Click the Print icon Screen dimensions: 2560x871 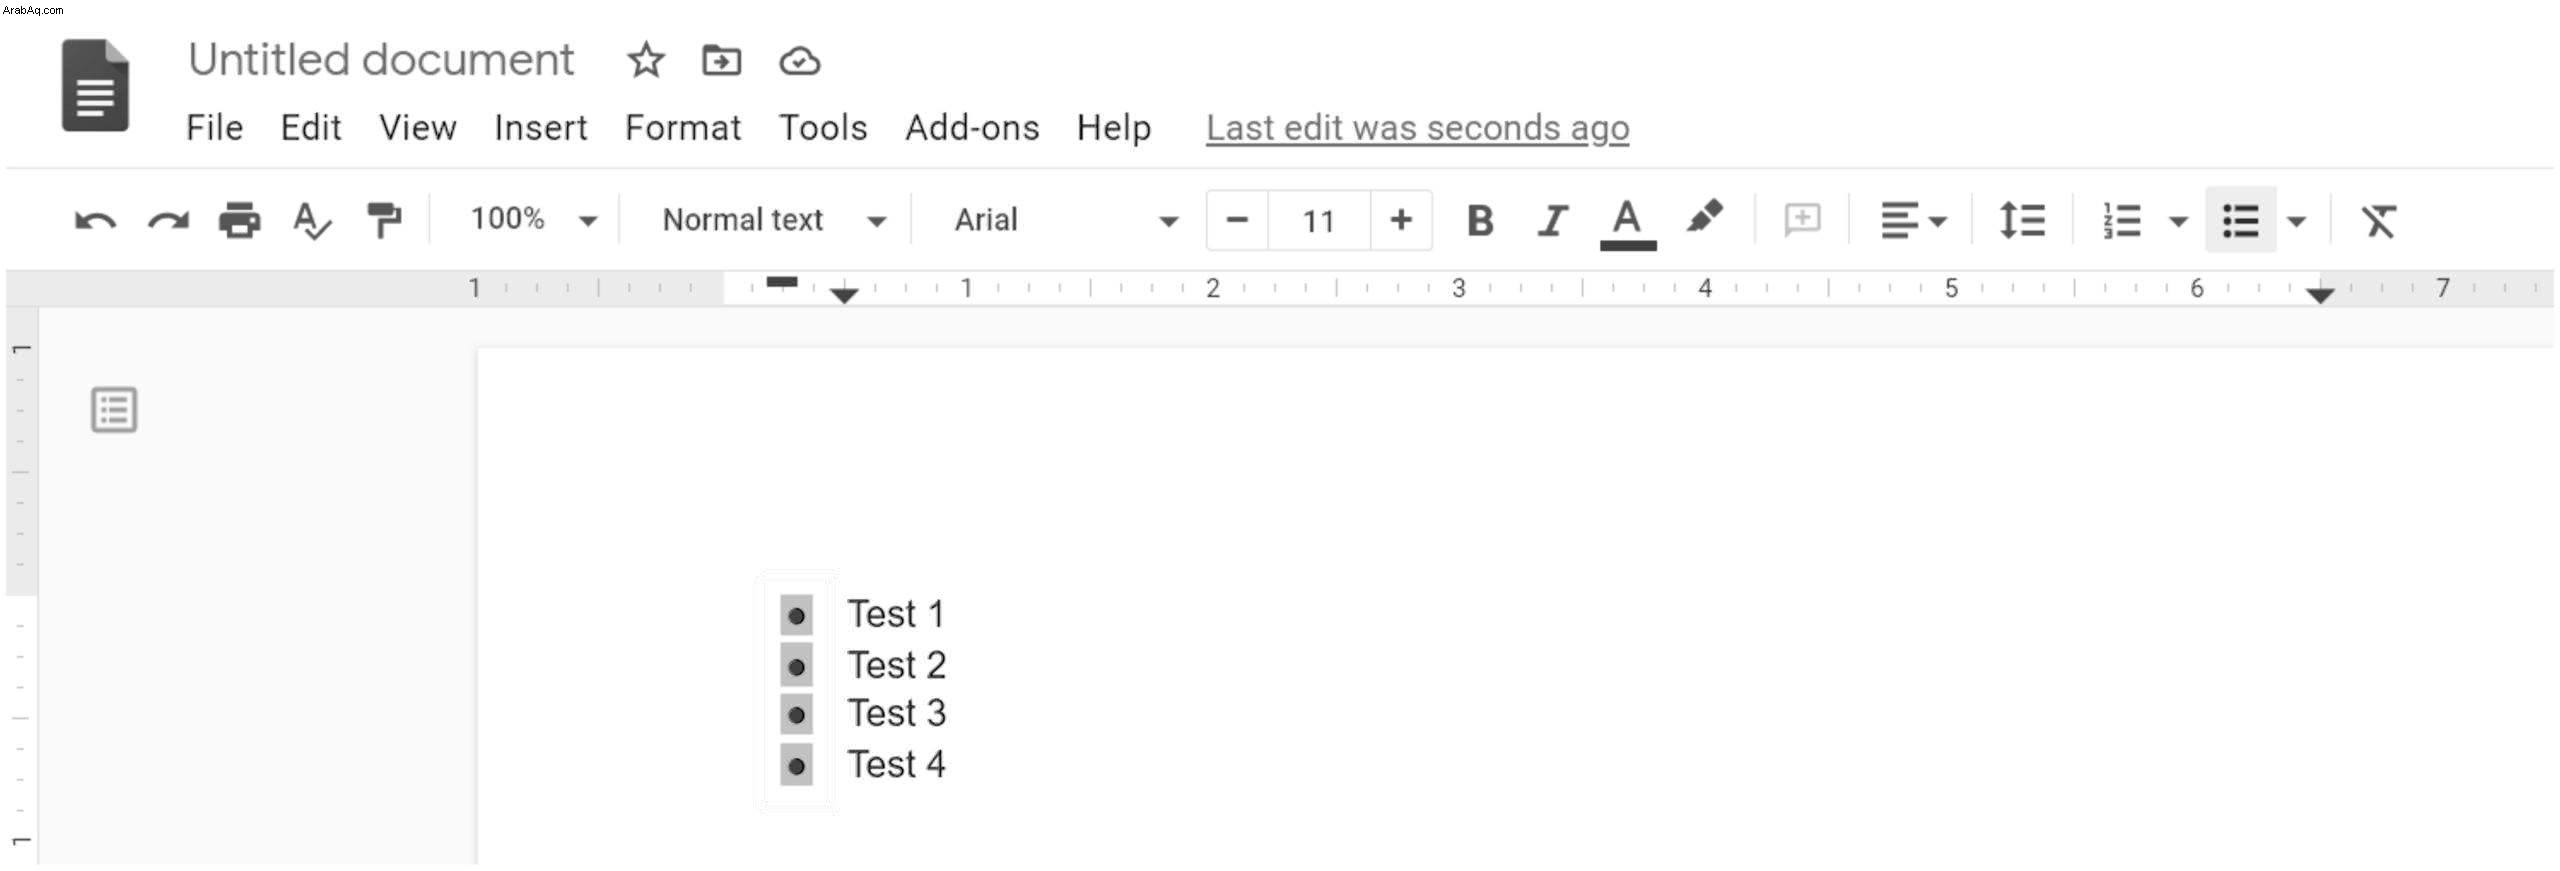click(240, 220)
